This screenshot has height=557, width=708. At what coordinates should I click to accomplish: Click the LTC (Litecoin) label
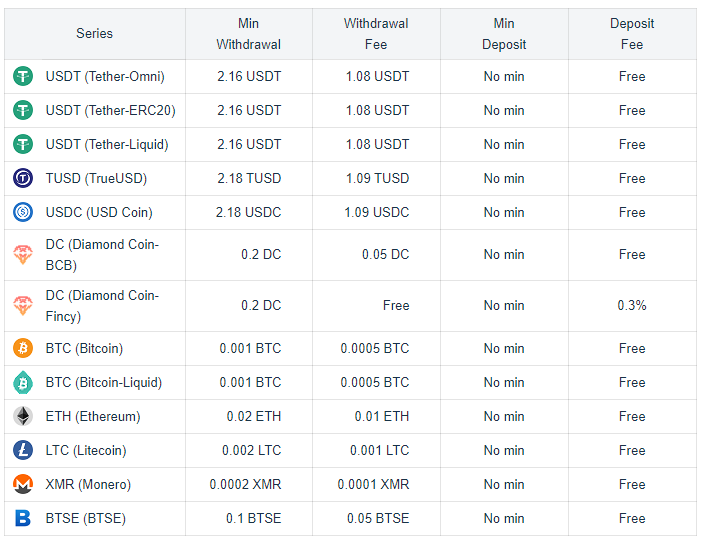click(86, 451)
